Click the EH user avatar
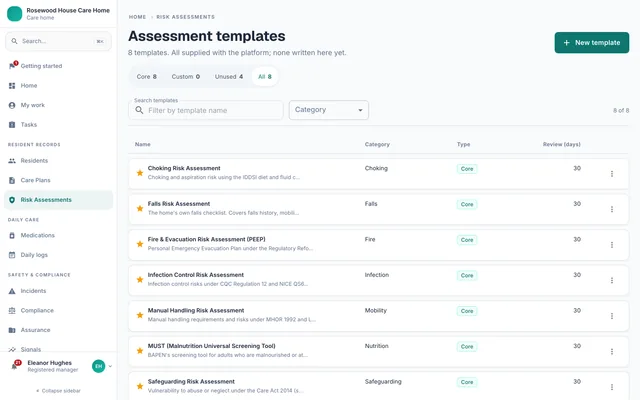This screenshot has width=640, height=400. point(98,366)
